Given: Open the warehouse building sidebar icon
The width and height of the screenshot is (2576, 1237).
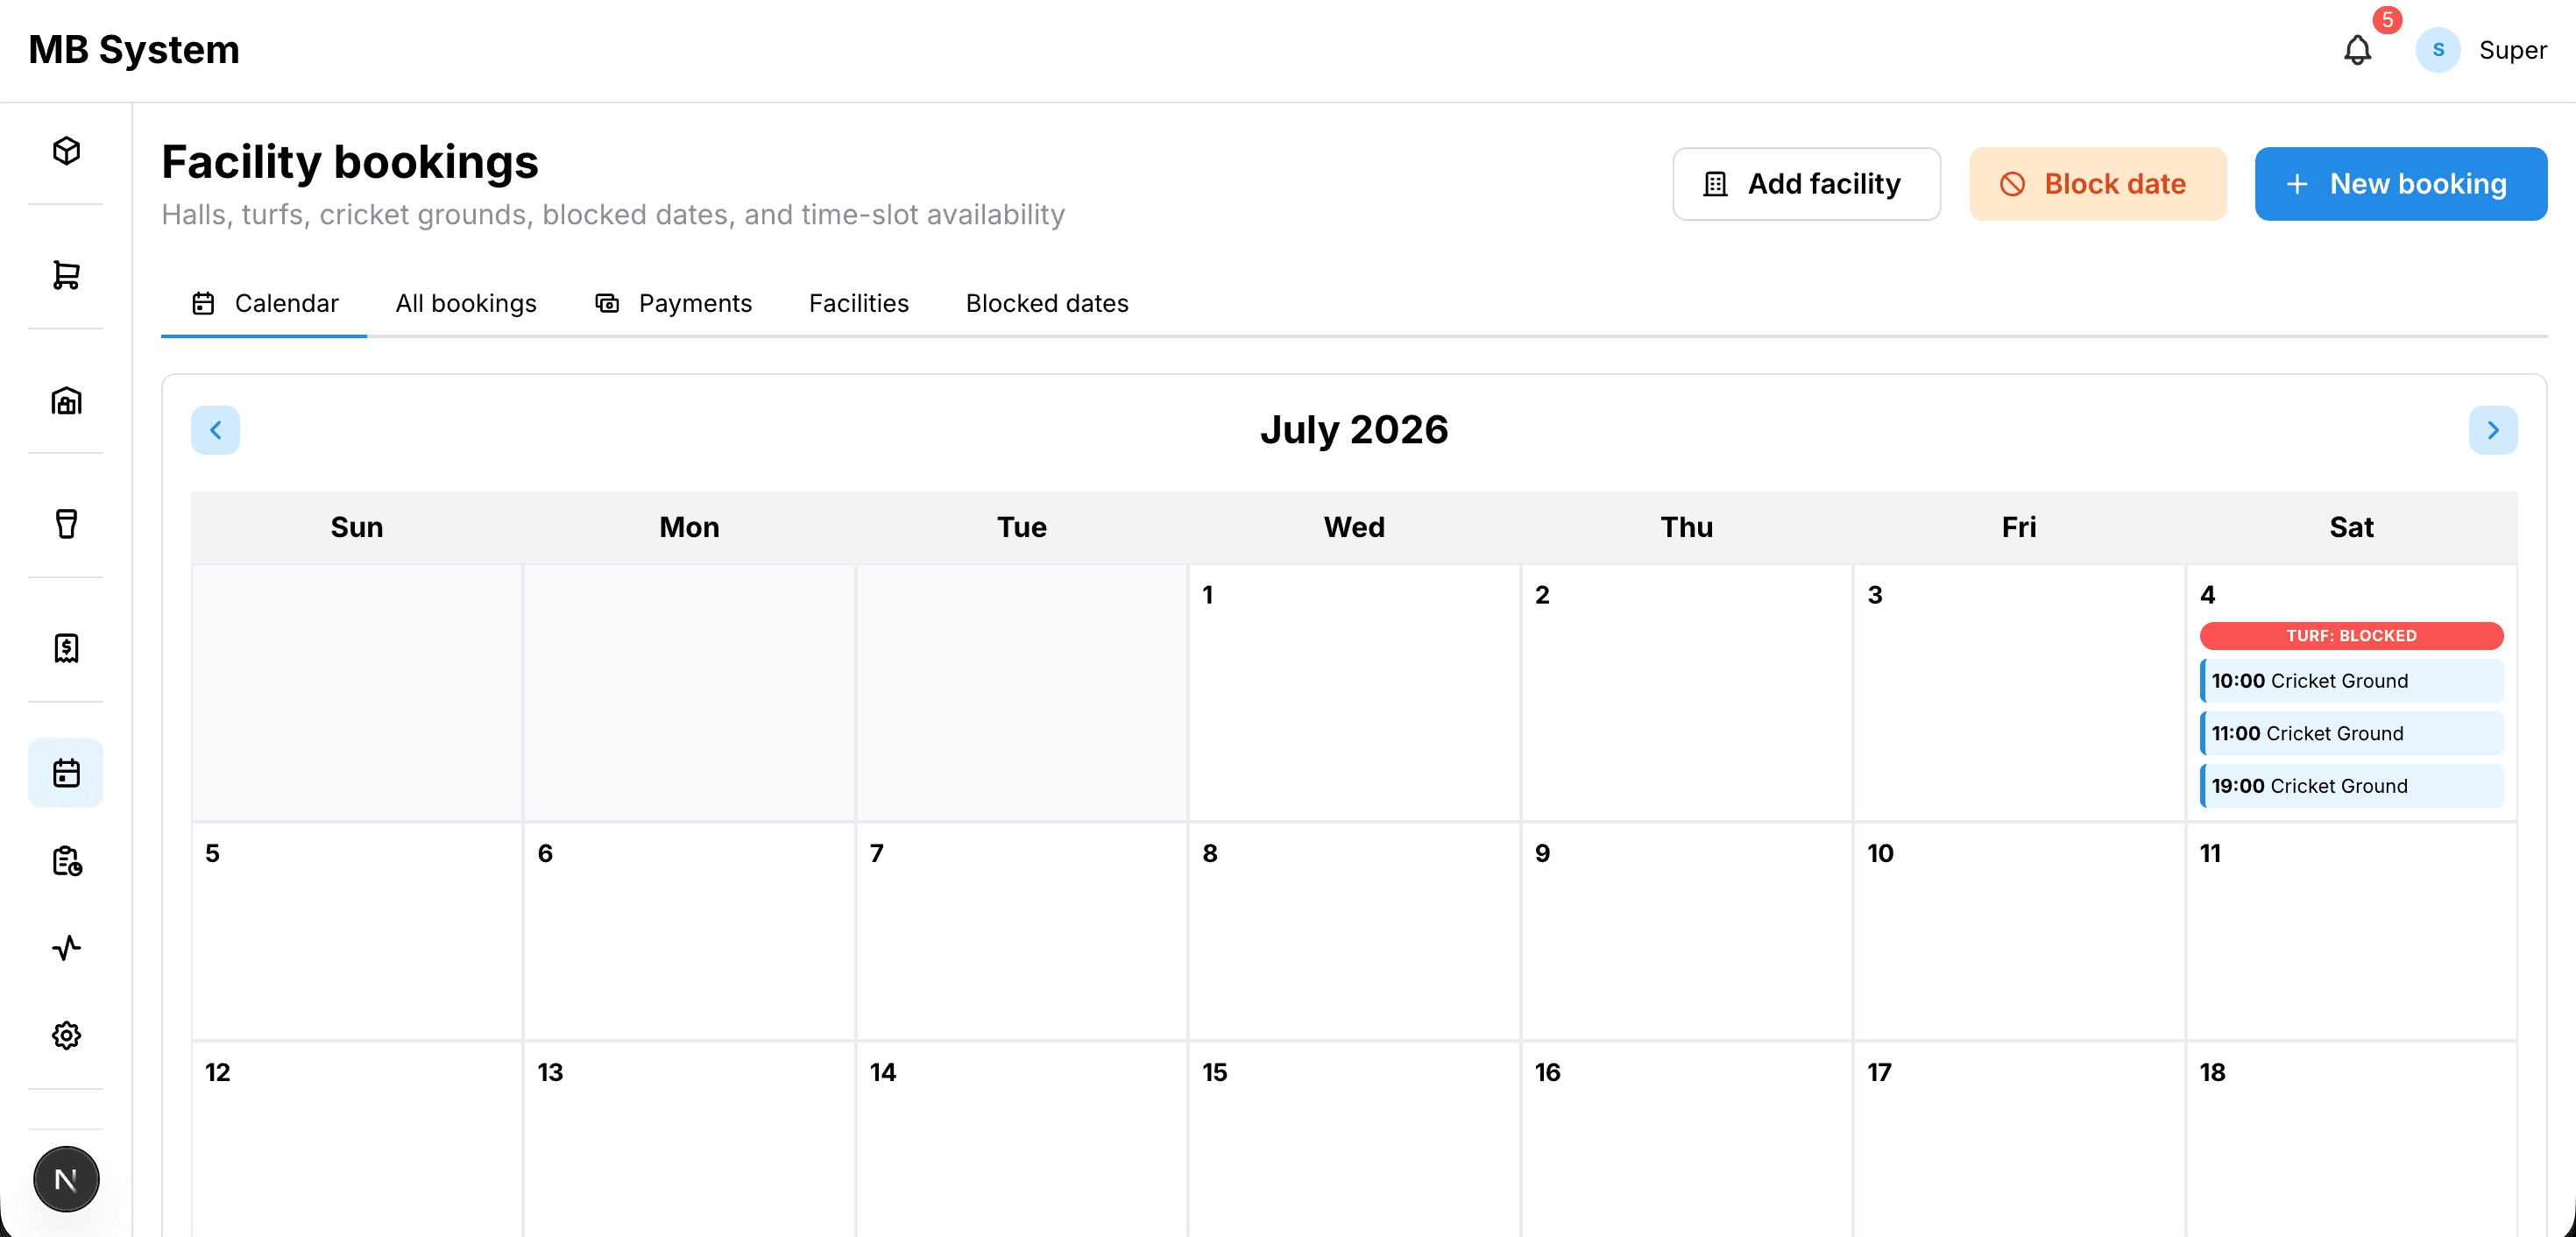Looking at the screenshot, I should [x=66, y=400].
